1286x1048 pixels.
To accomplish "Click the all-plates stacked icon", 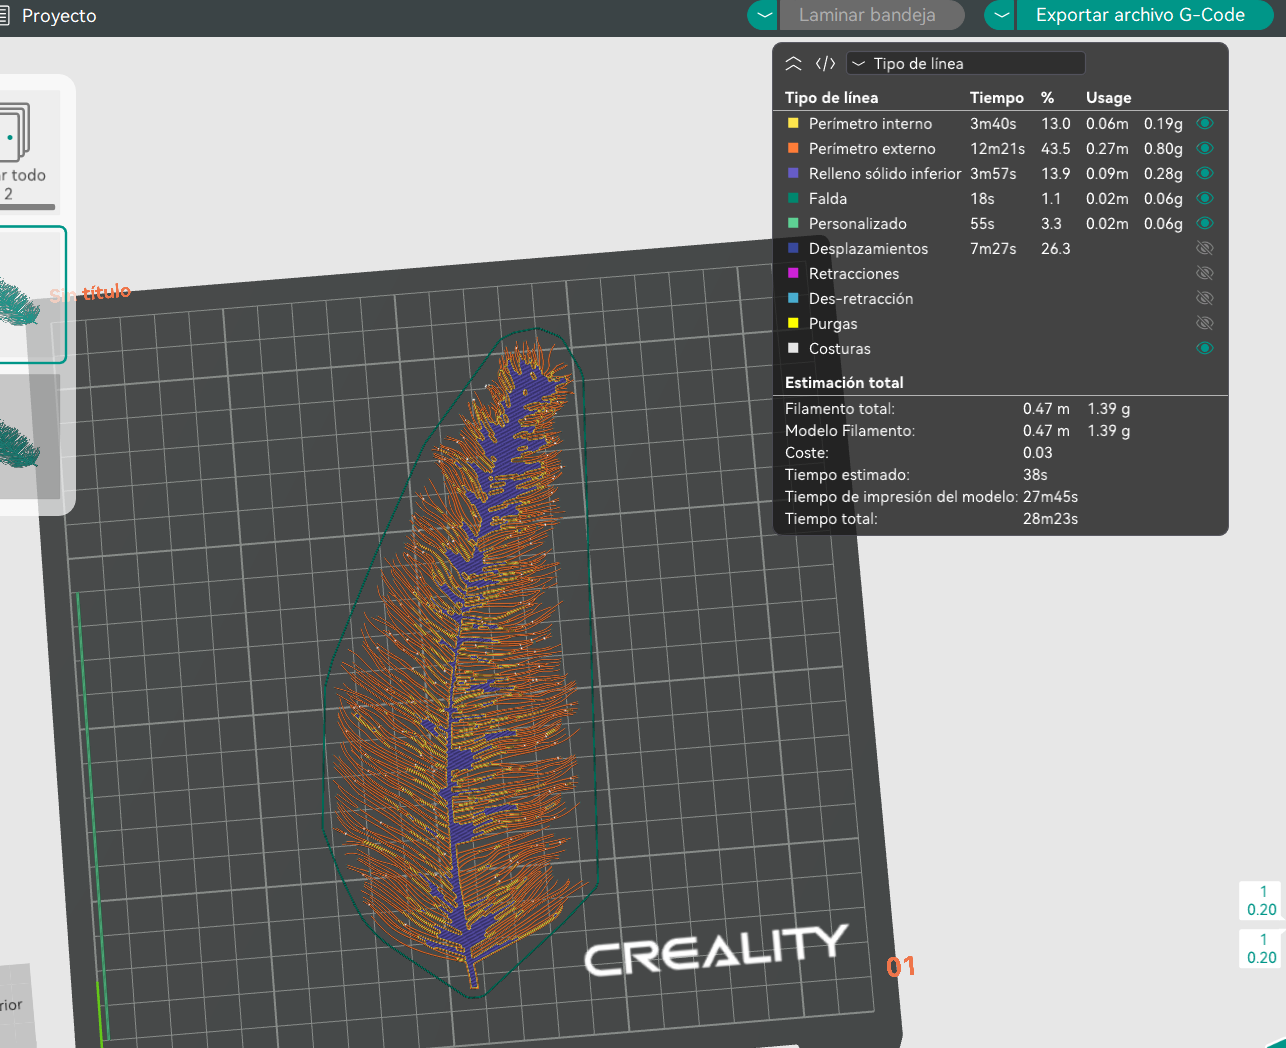I will coord(14,133).
